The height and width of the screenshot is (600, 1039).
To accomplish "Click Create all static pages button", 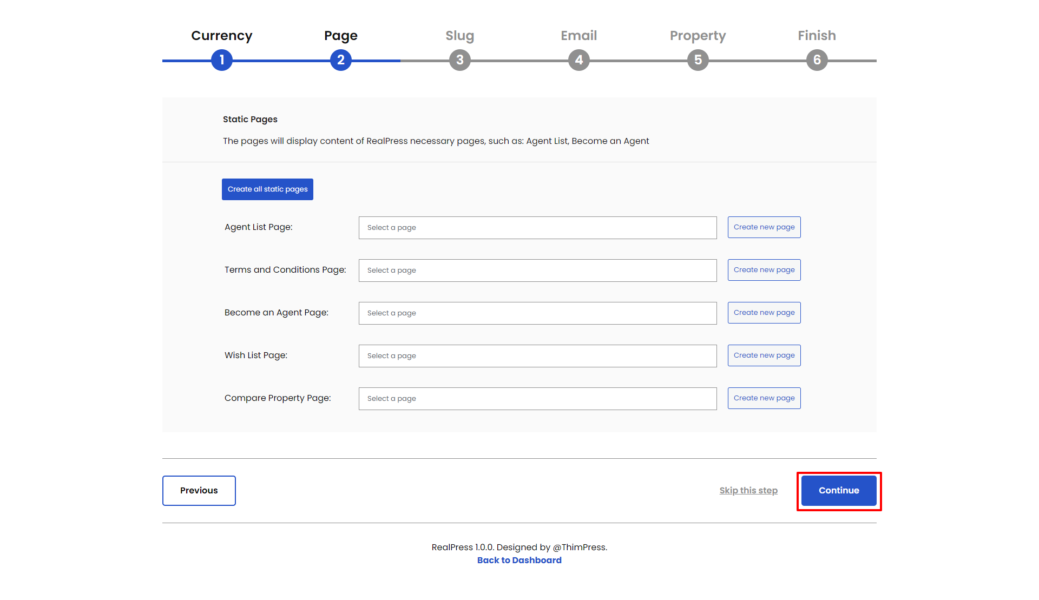I will pyautogui.click(x=267, y=189).
